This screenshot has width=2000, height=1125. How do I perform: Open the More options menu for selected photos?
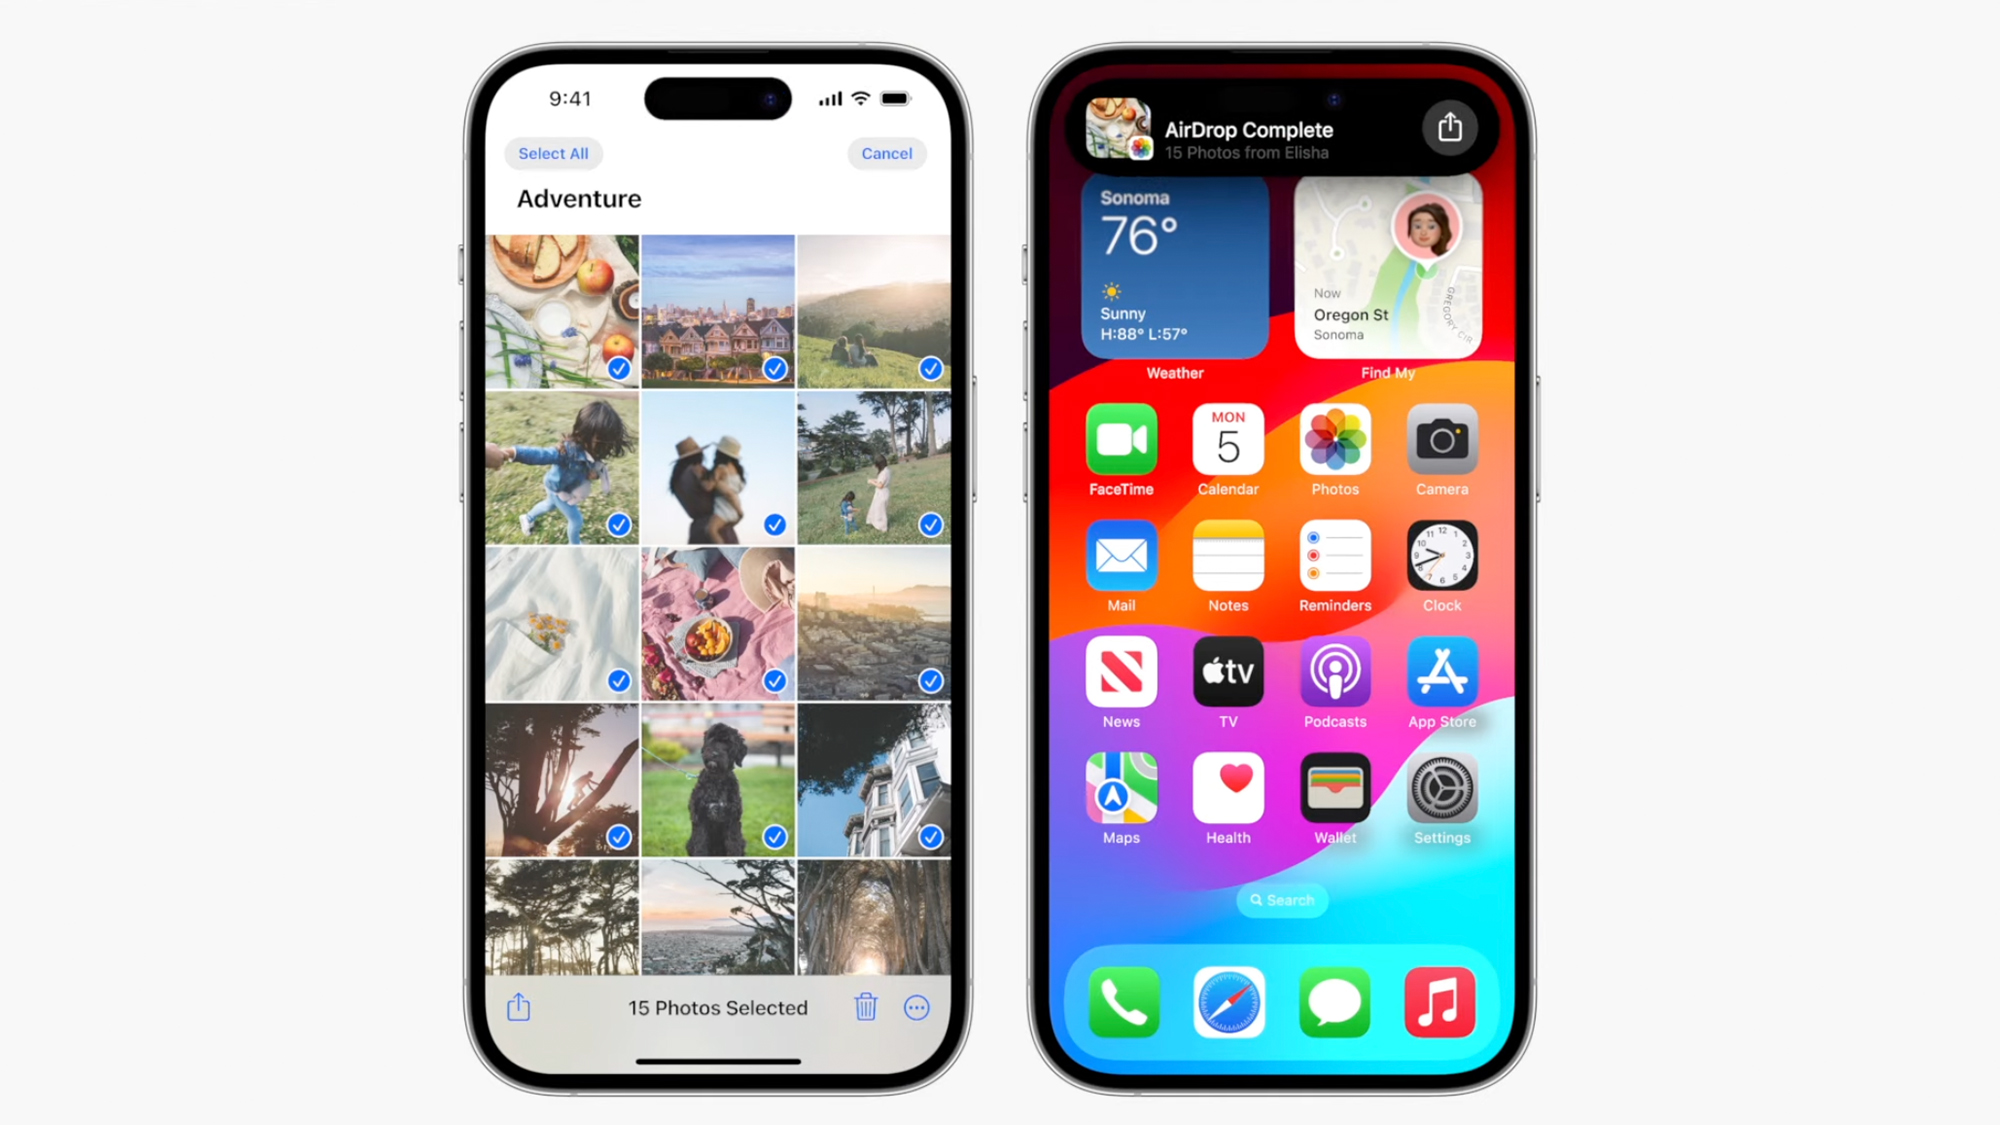(916, 1007)
